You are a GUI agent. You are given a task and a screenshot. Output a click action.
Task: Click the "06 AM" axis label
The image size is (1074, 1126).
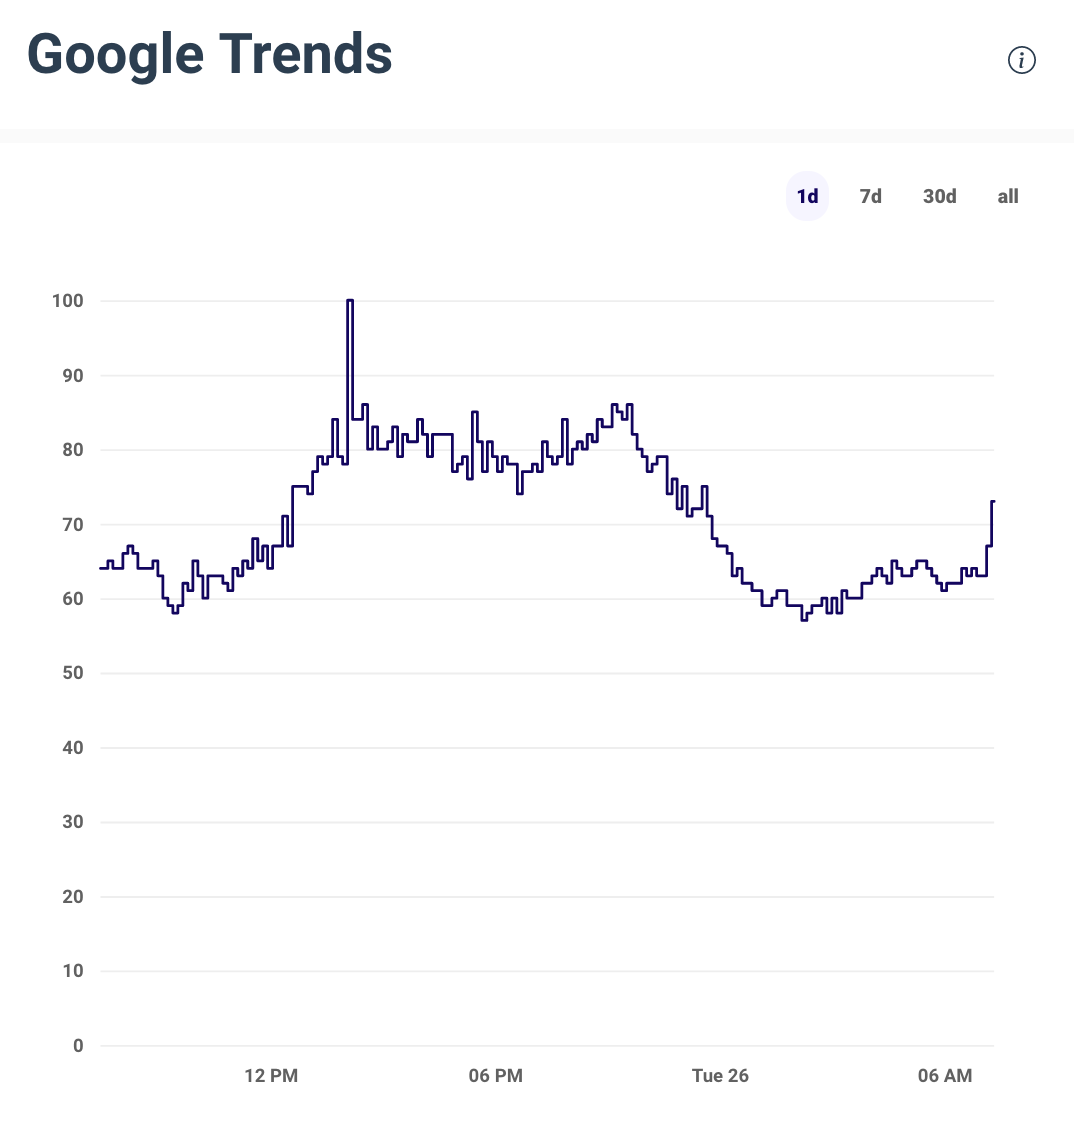point(944,1075)
